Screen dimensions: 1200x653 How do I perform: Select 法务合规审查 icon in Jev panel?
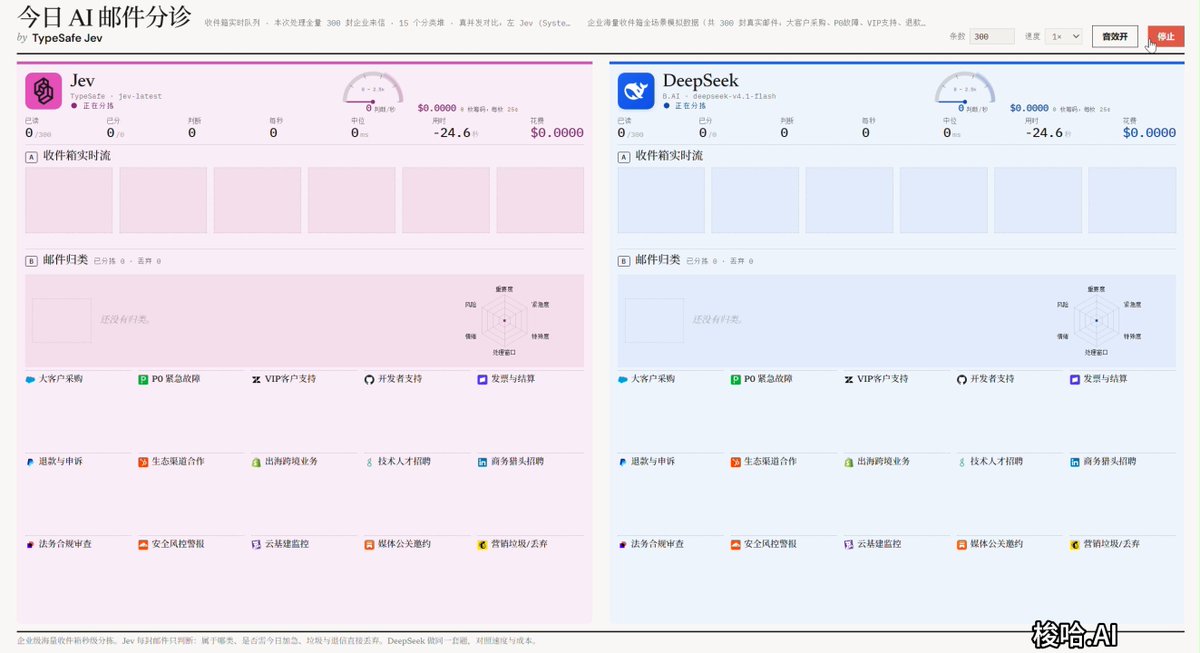click(31, 544)
